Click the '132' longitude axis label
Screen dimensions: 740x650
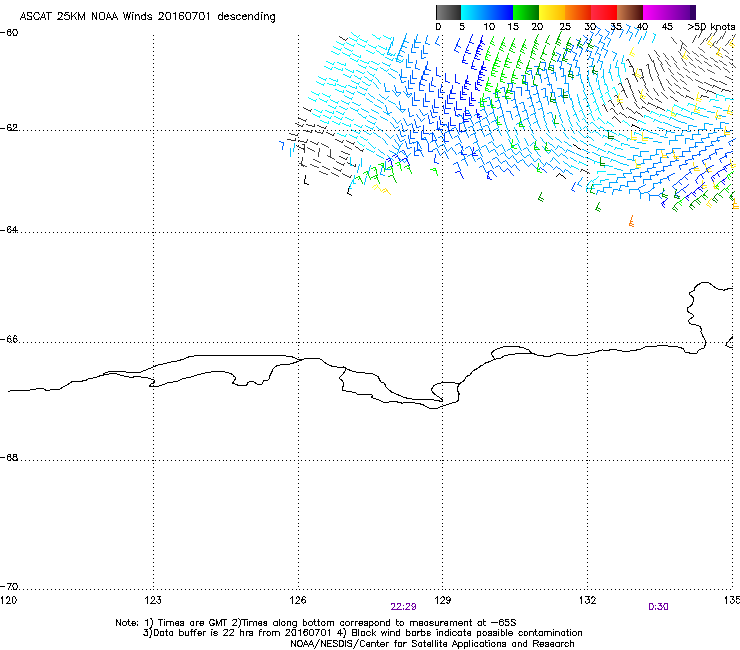[587, 600]
